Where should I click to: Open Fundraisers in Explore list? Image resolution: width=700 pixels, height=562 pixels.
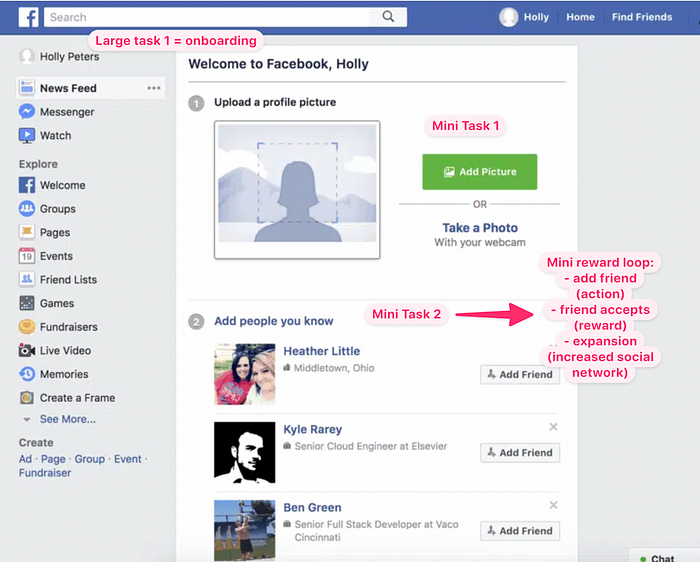pos(69,327)
